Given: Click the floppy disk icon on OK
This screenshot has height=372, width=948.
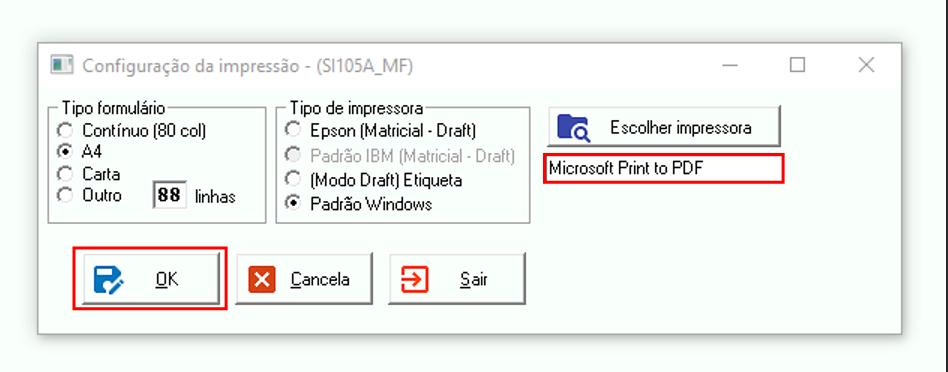Looking at the screenshot, I should coord(109,279).
